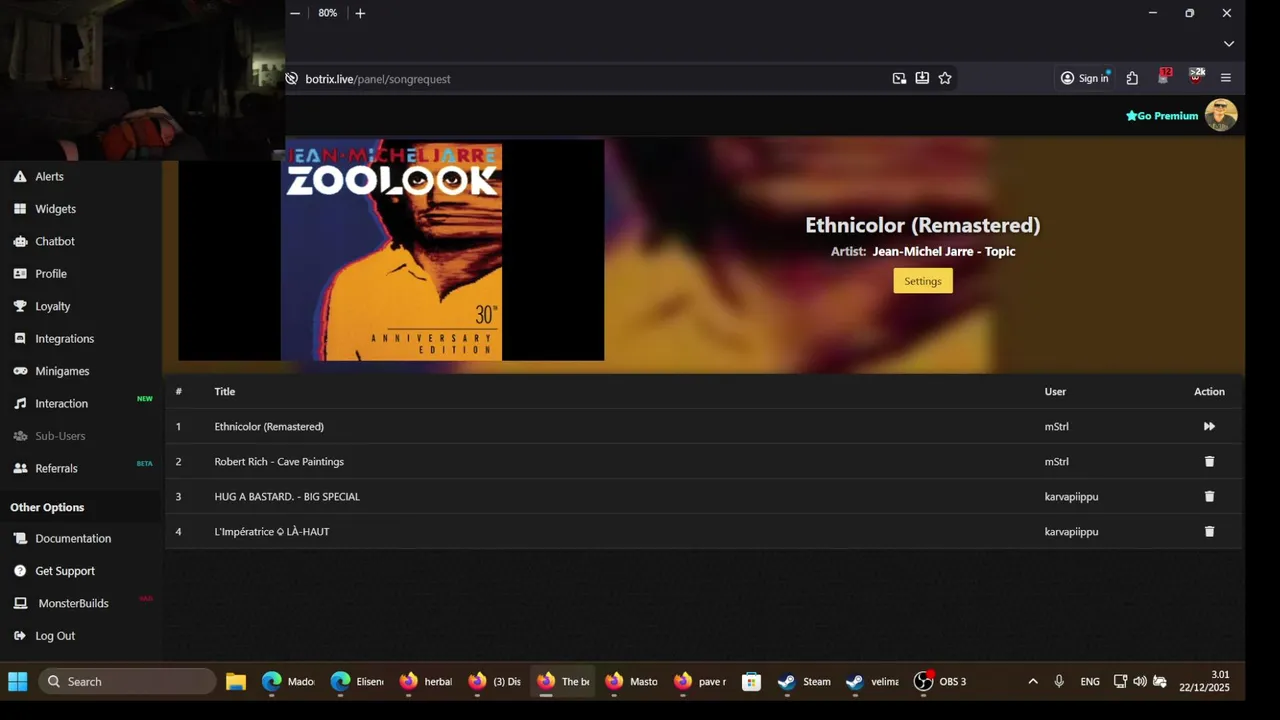Open the Sub-Users item
The width and height of the screenshot is (1280, 720).
pos(60,436)
